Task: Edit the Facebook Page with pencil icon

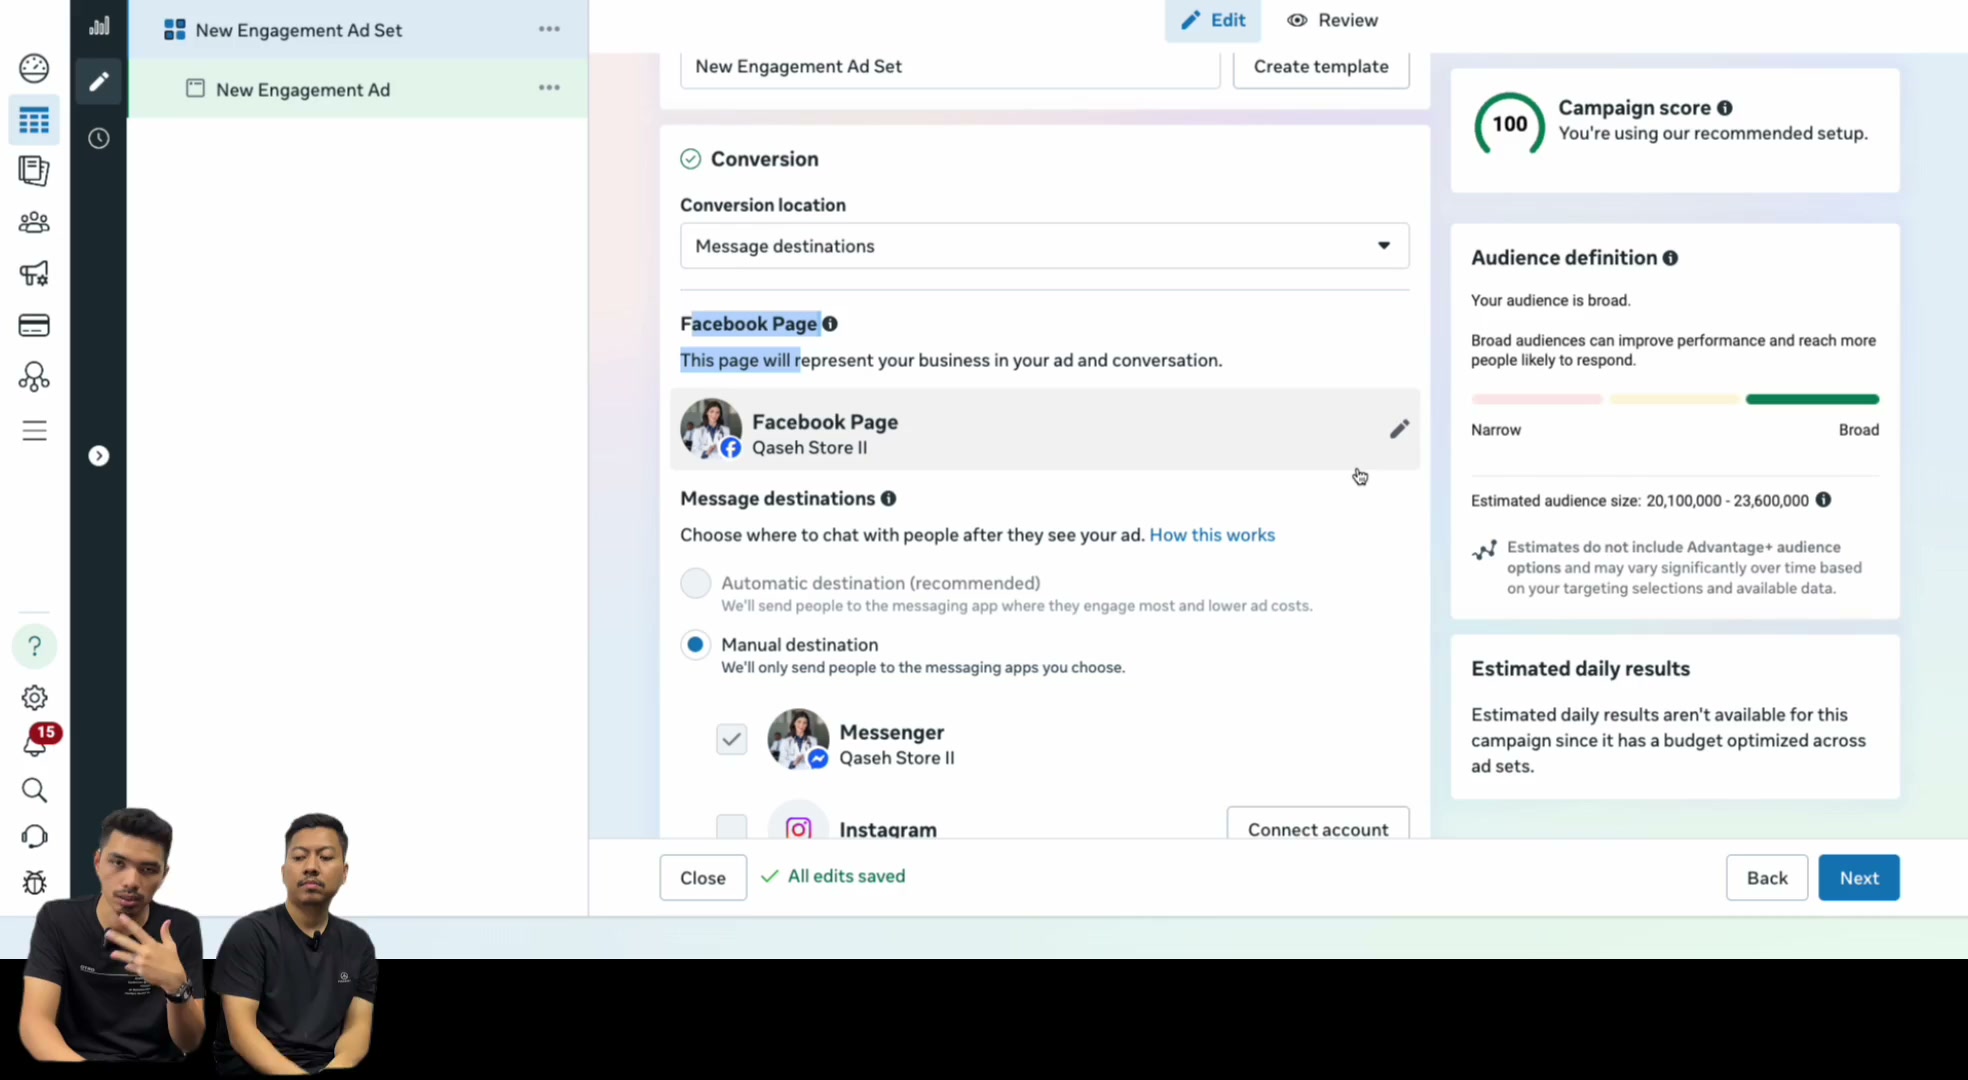Action: (1399, 429)
